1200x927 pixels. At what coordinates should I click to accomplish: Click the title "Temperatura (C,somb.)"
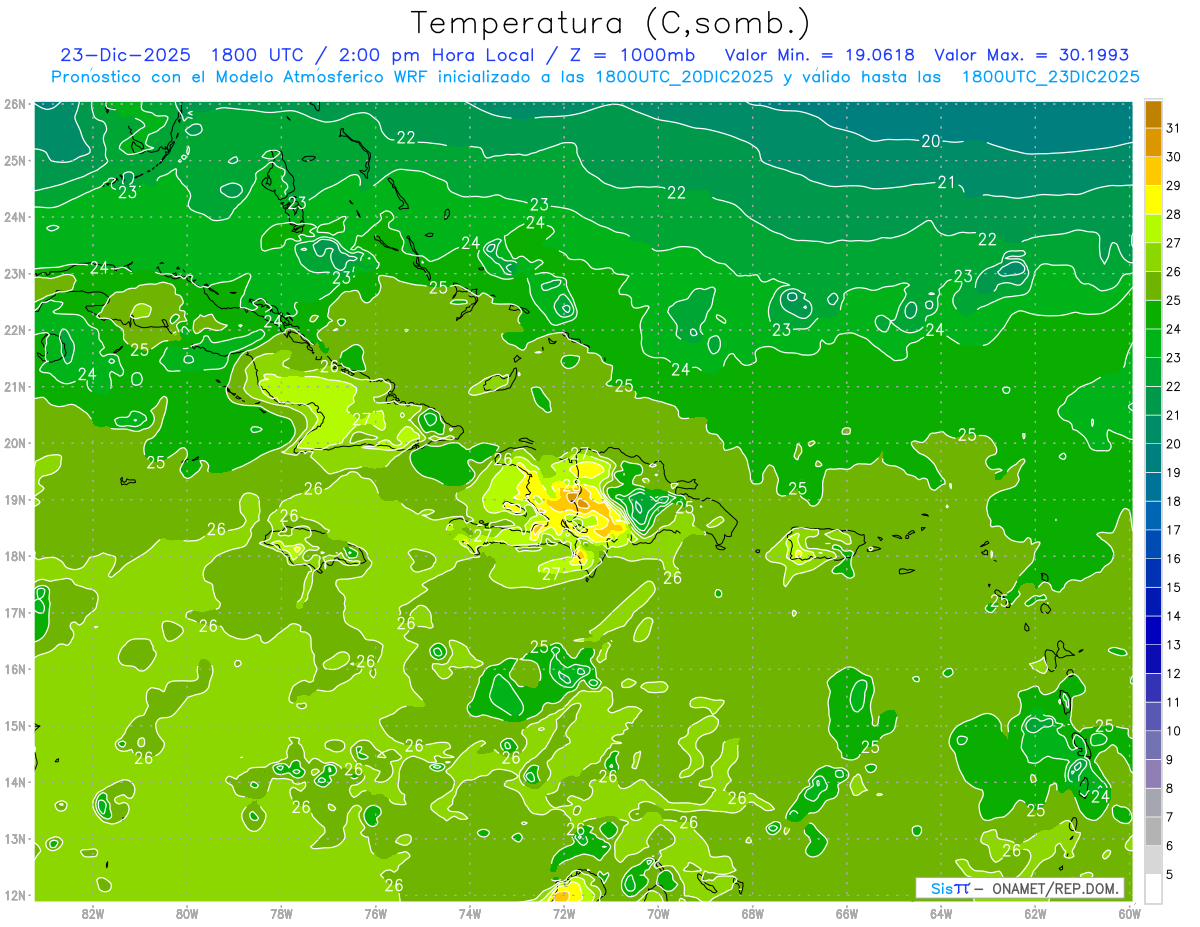[611, 23]
